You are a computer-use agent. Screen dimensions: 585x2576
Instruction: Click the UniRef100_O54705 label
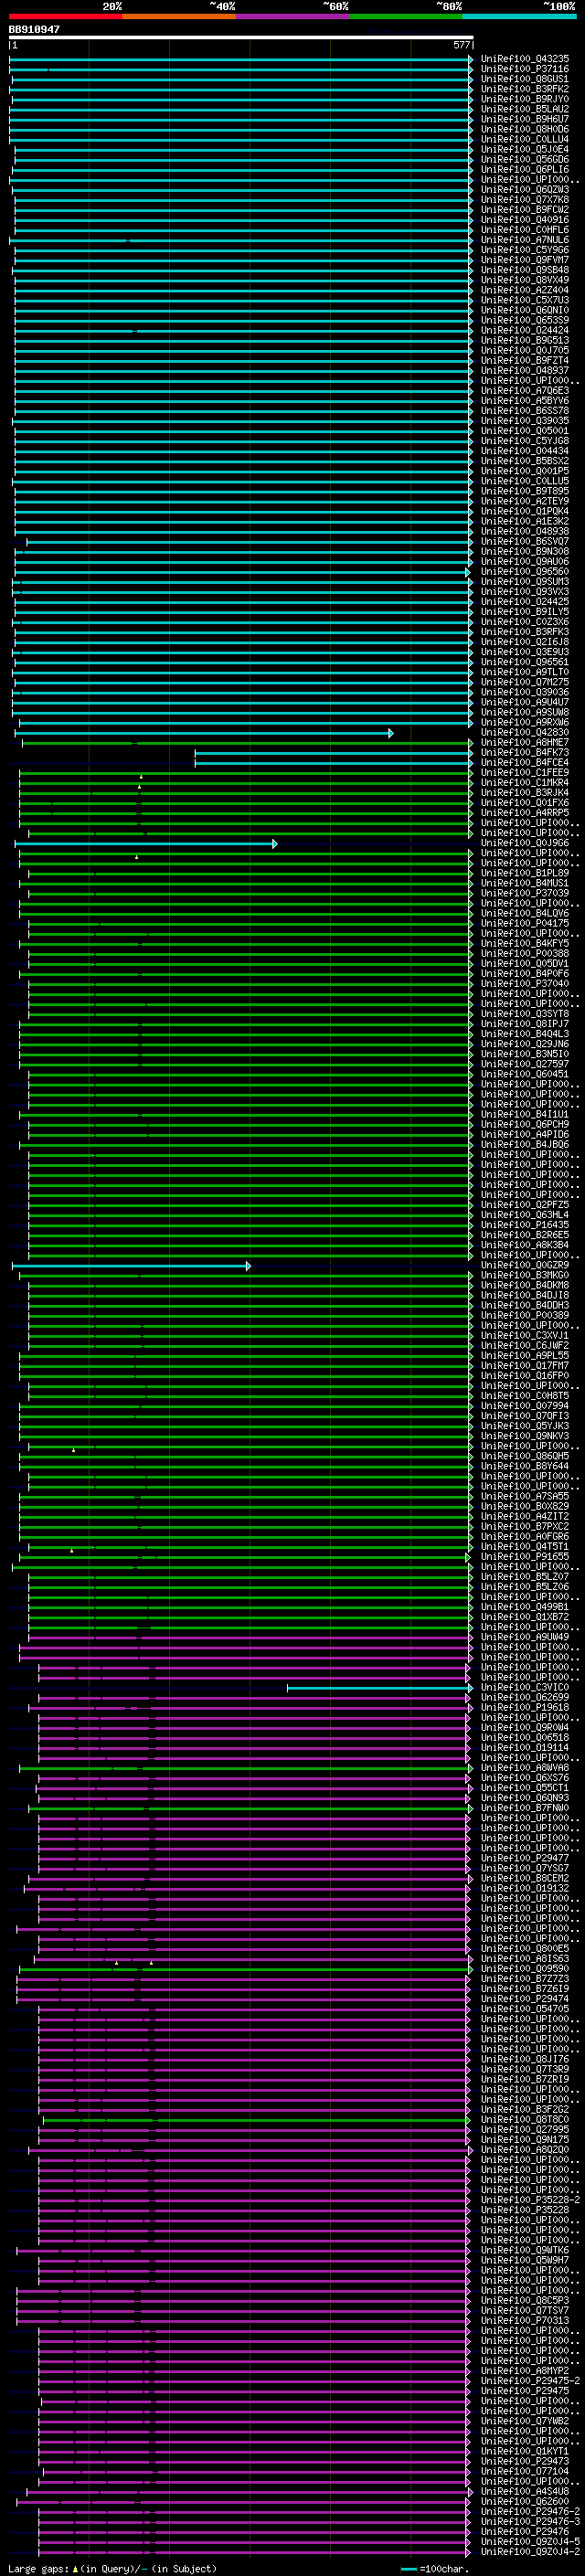point(525,2010)
